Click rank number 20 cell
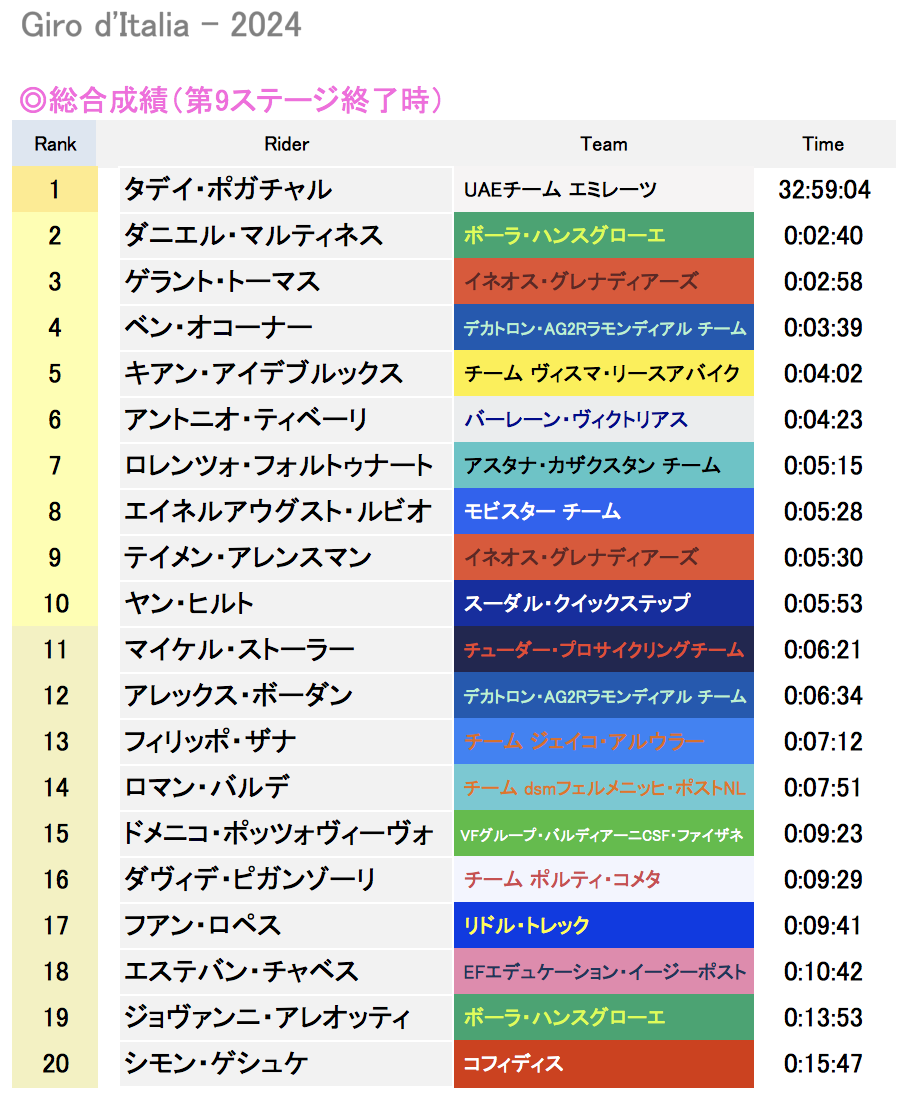Image resolution: width=904 pixels, height=1100 pixels. click(x=55, y=1064)
